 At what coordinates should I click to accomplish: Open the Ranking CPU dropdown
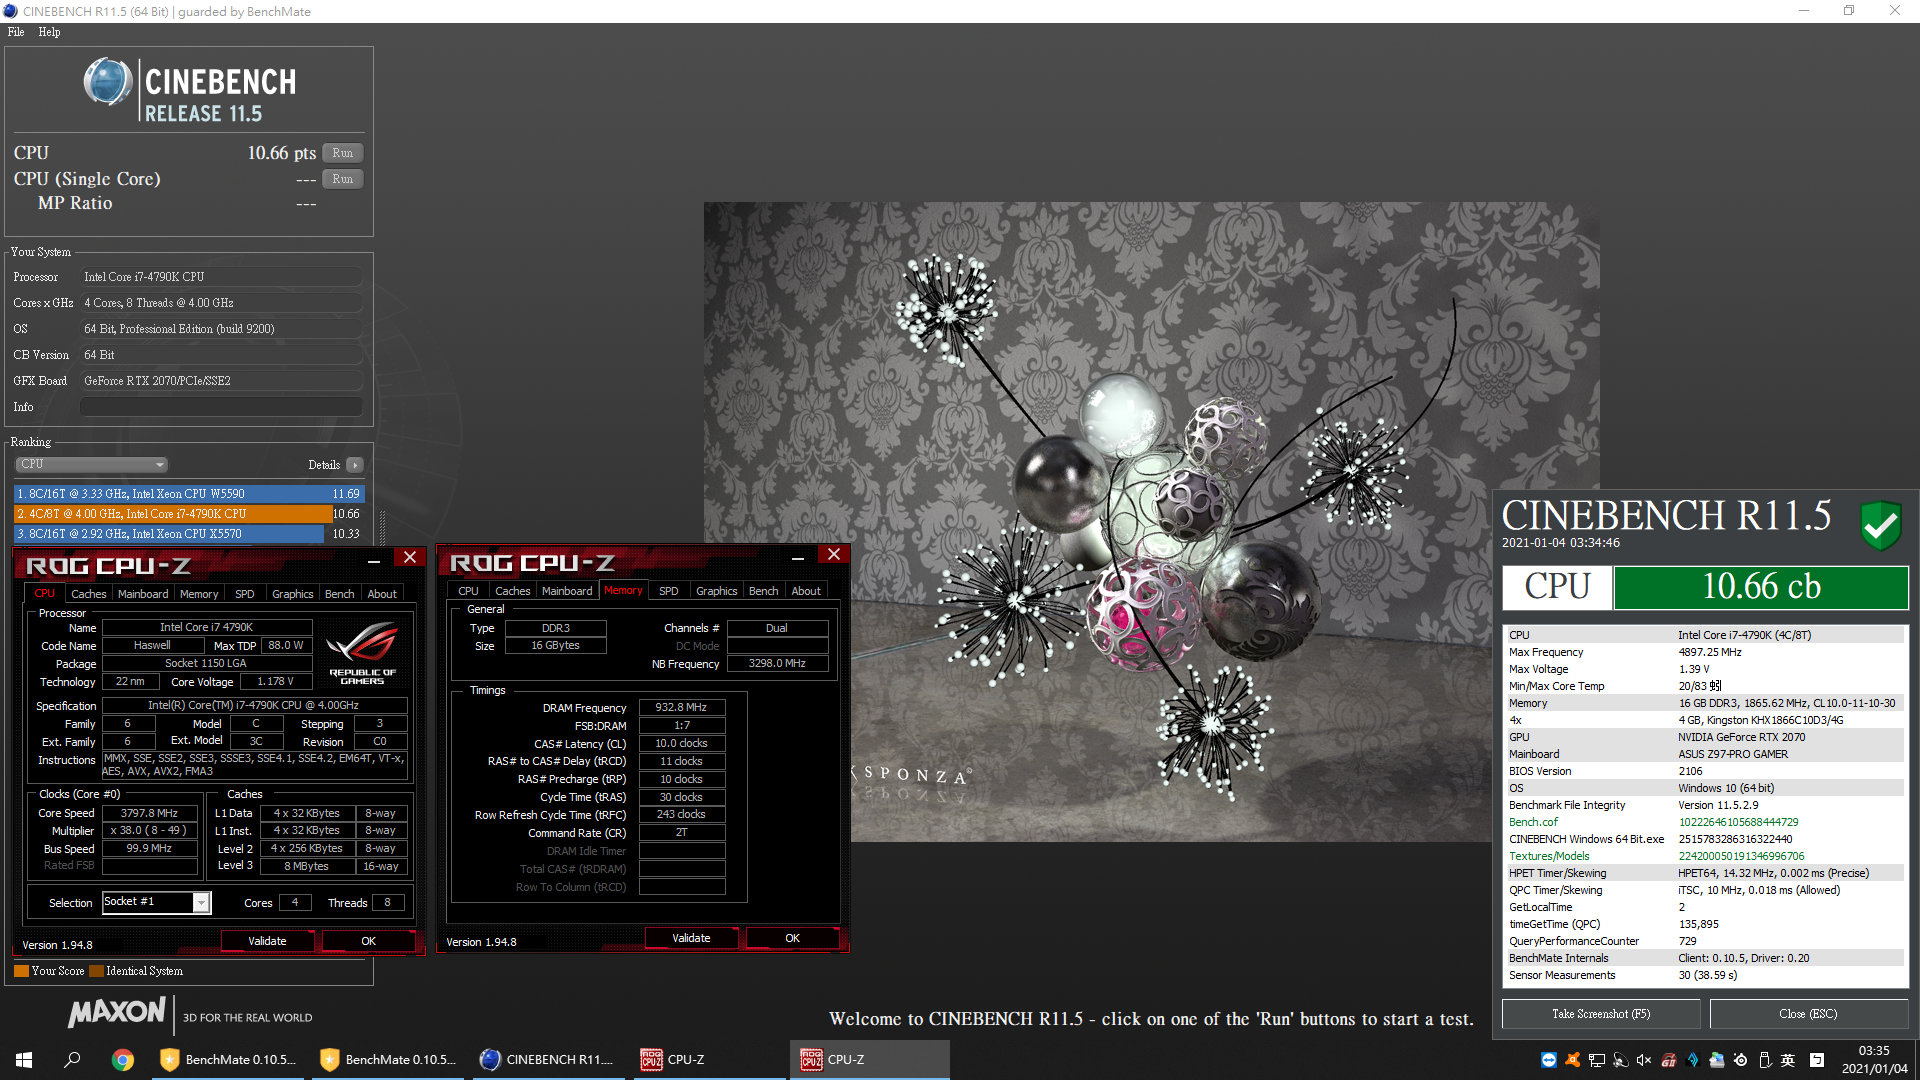pyautogui.click(x=91, y=464)
